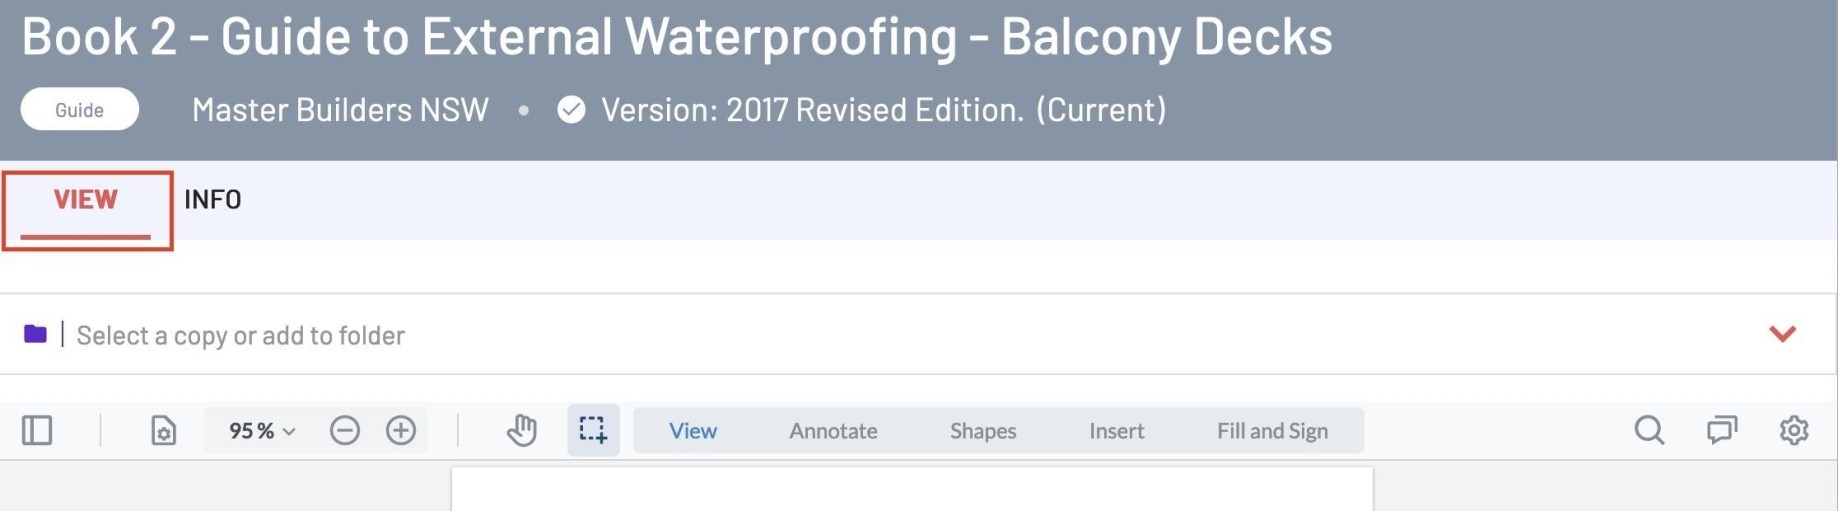Viewport: 1838px width, 511px height.
Task: Switch to Shapes toolbar mode
Action: (983, 431)
